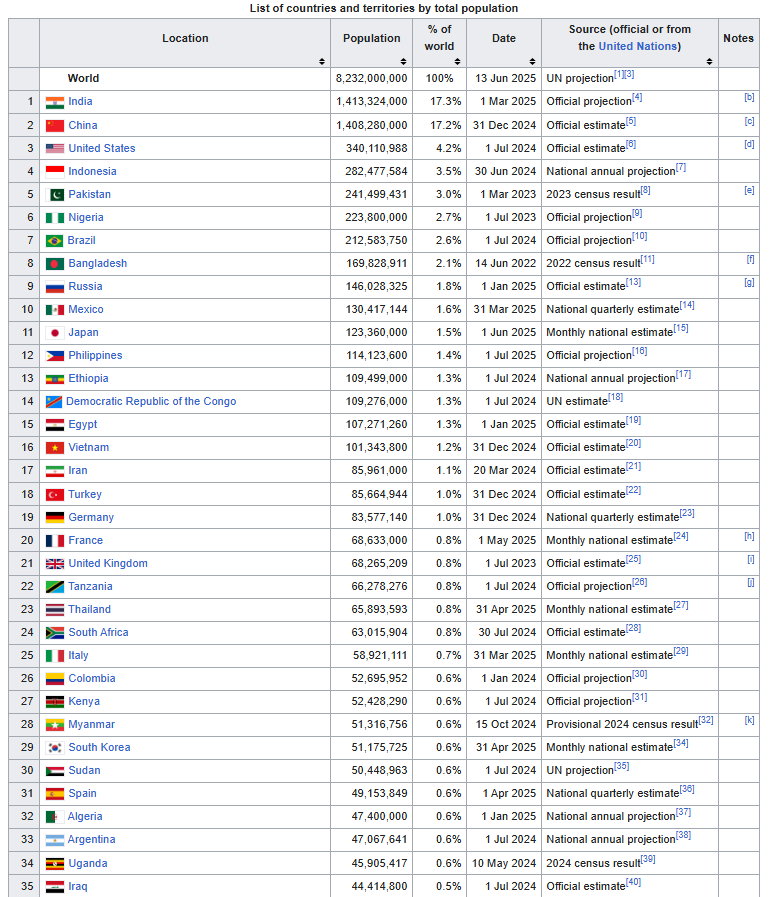Sort table by Location column arrows

coord(322,61)
